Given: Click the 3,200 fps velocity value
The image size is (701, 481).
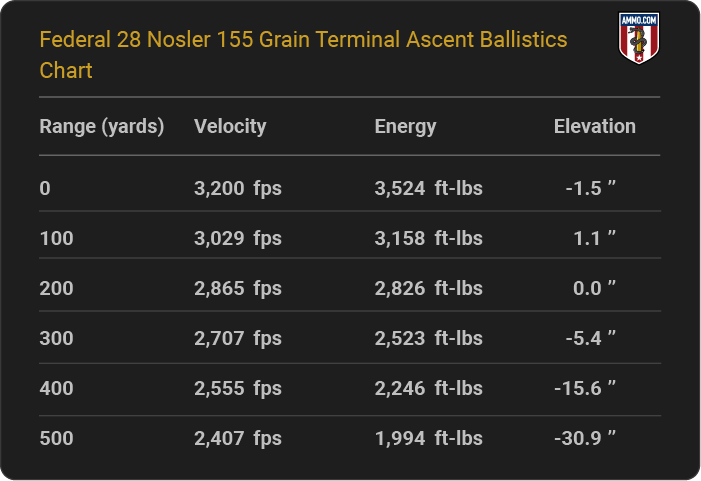Looking at the screenshot, I should click(238, 188).
